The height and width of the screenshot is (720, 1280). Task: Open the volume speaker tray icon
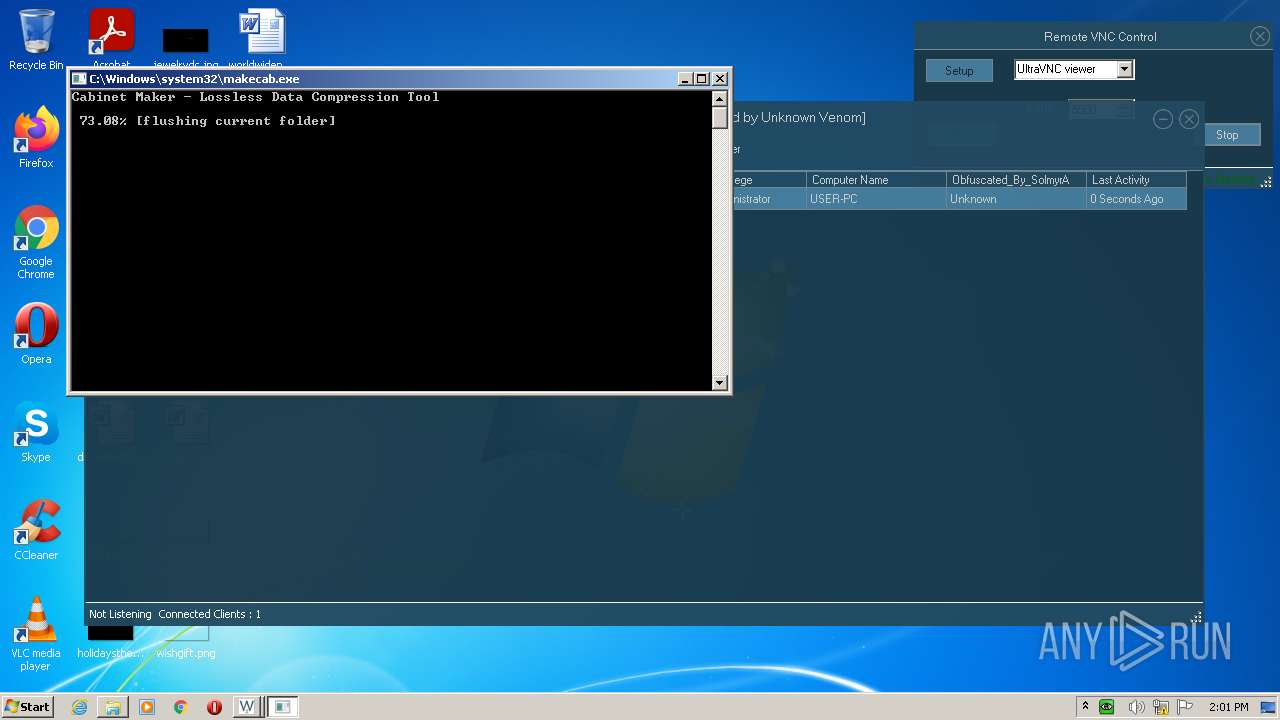[1137, 707]
